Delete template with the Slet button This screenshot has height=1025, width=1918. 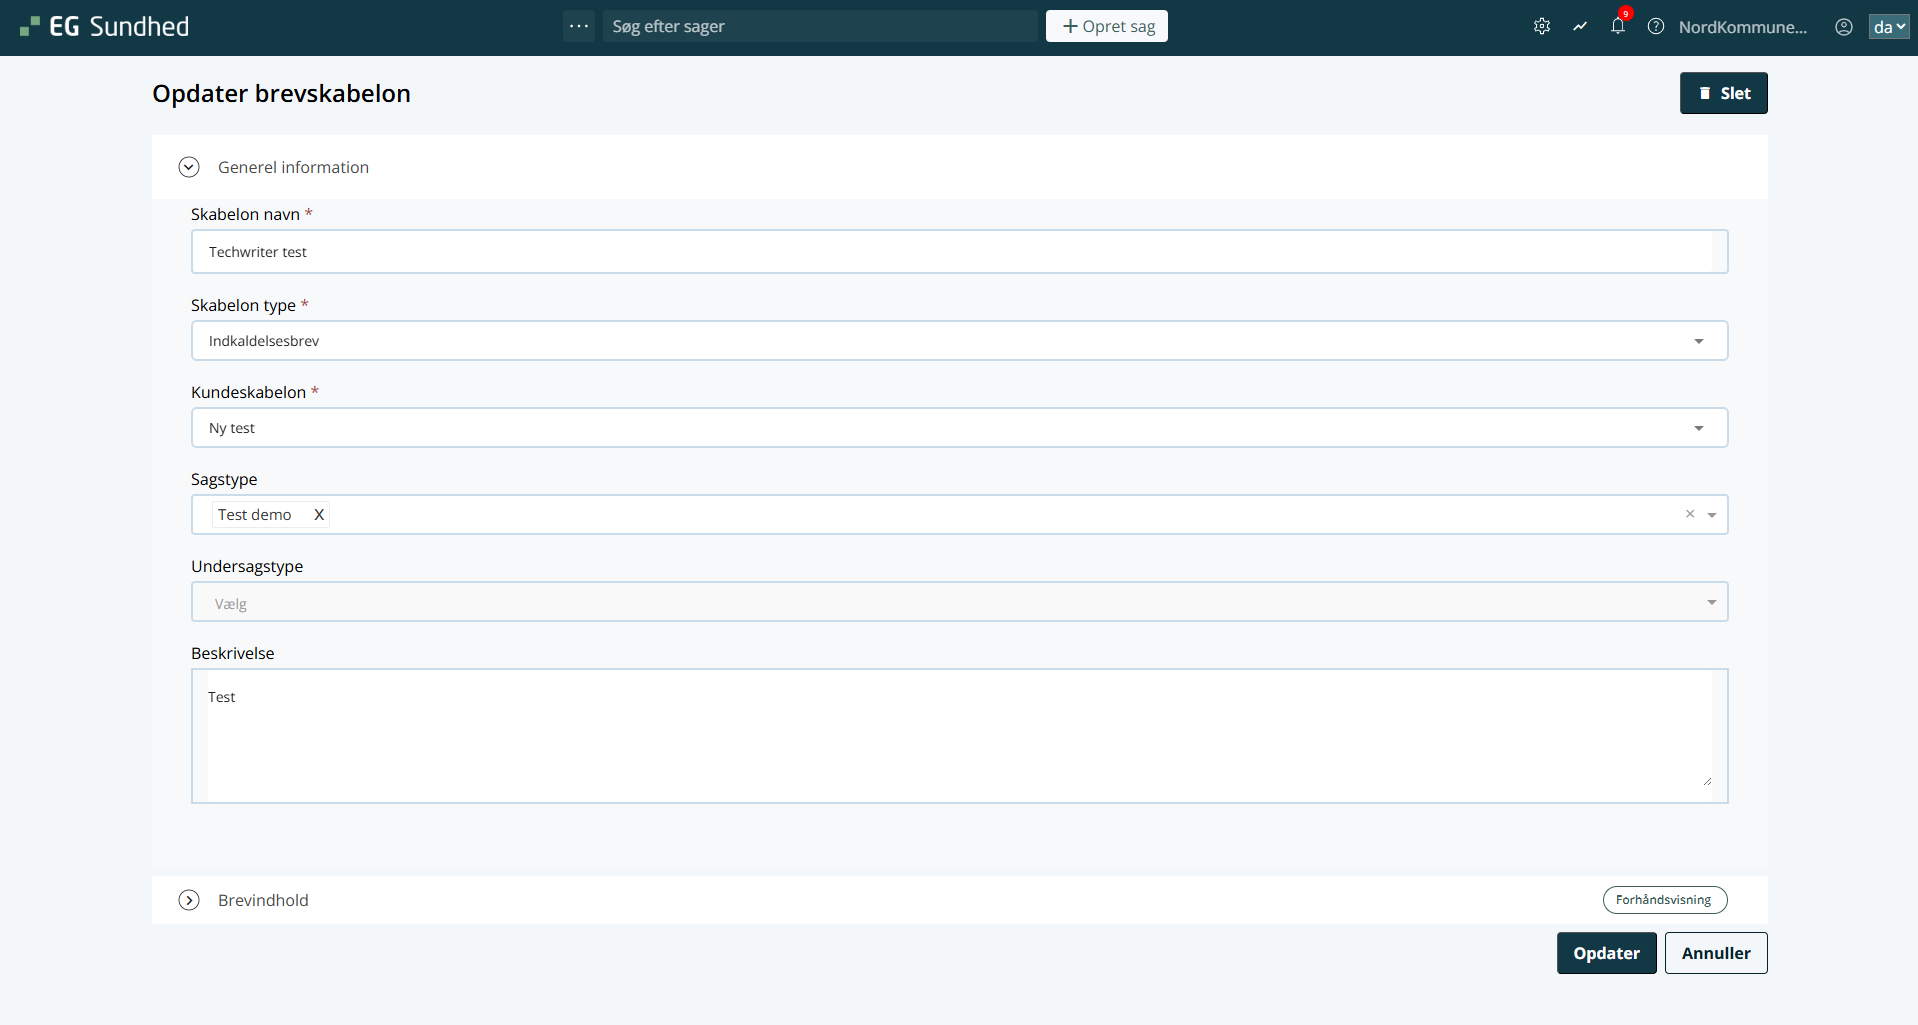[x=1723, y=93]
